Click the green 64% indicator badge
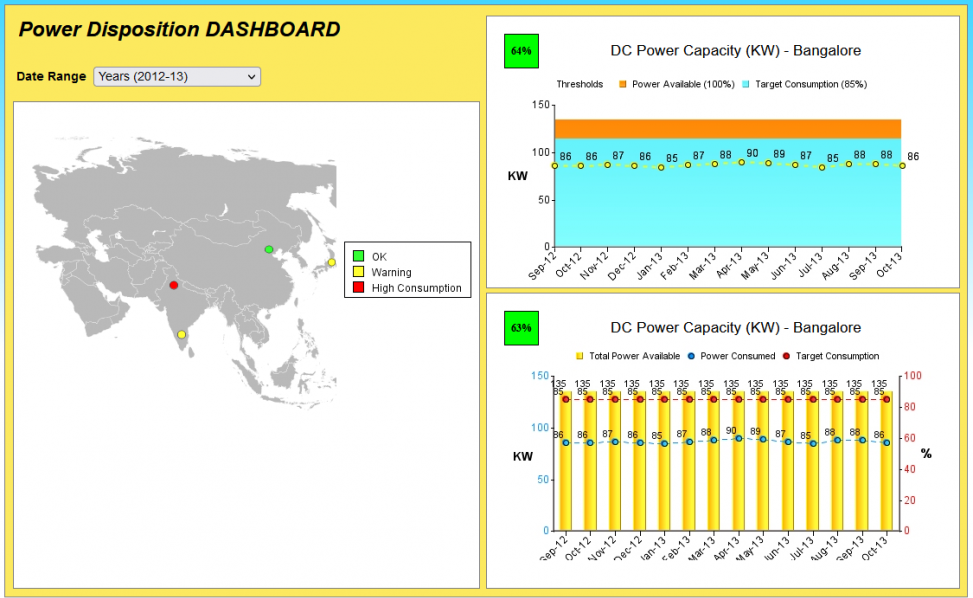The image size is (973, 598). coord(521,51)
